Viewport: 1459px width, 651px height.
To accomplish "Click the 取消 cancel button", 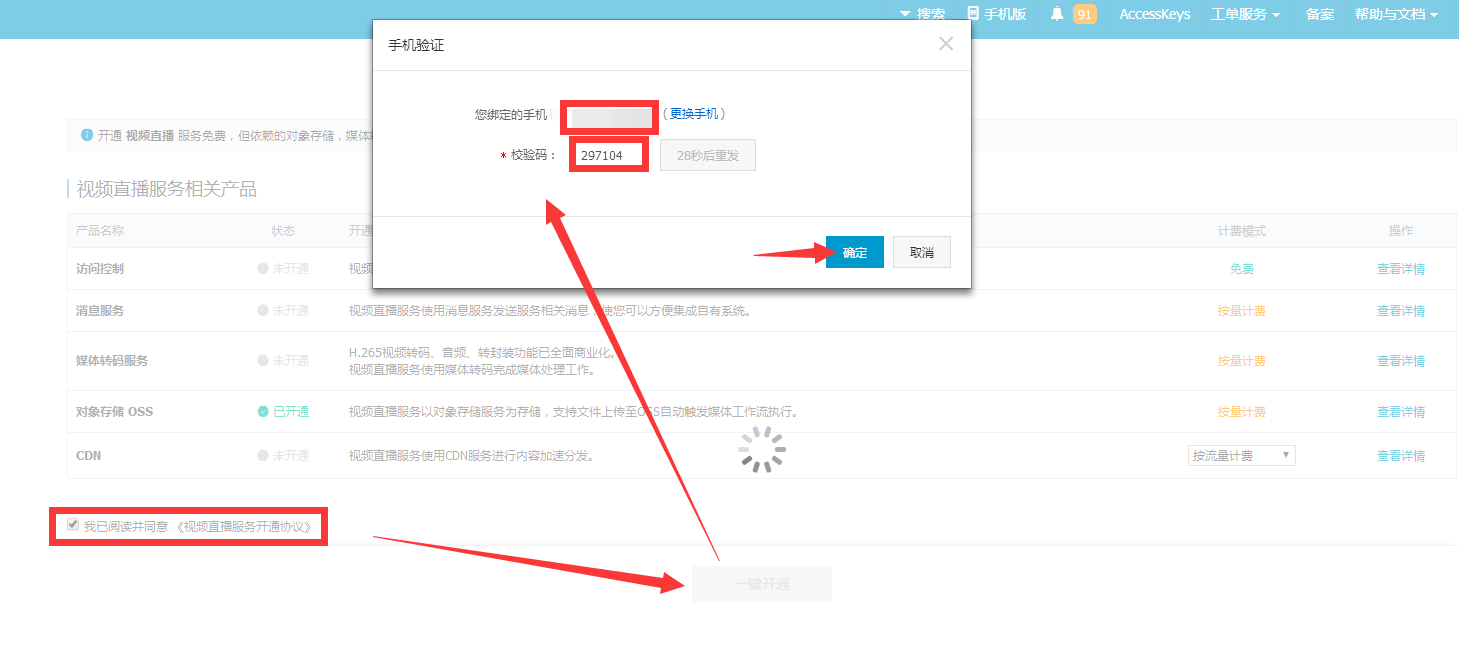I will point(921,253).
